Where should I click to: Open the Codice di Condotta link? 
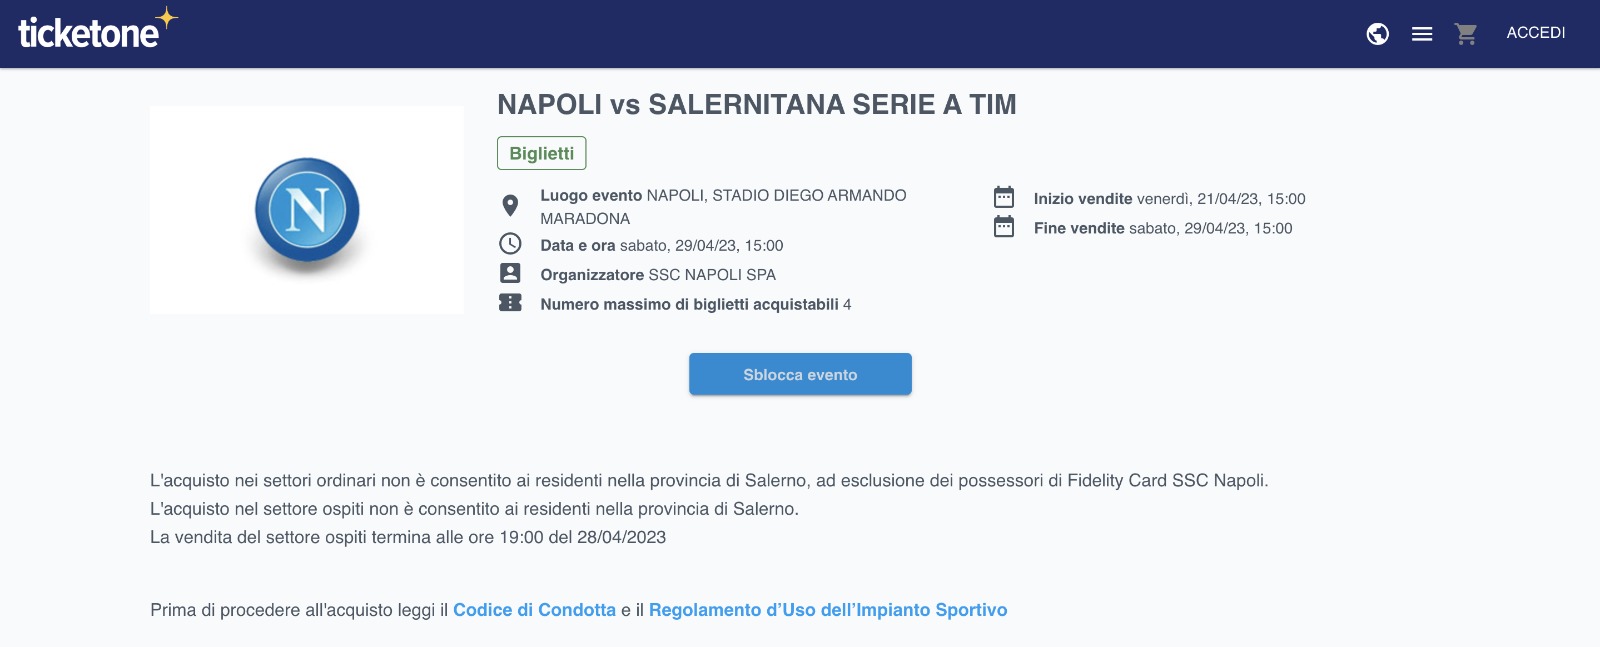pos(534,610)
